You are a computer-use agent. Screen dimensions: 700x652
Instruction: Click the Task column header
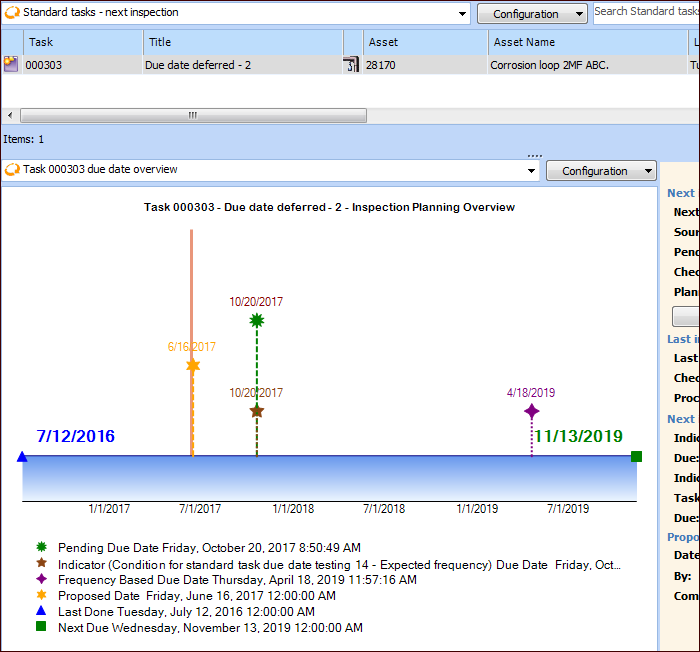(x=41, y=42)
